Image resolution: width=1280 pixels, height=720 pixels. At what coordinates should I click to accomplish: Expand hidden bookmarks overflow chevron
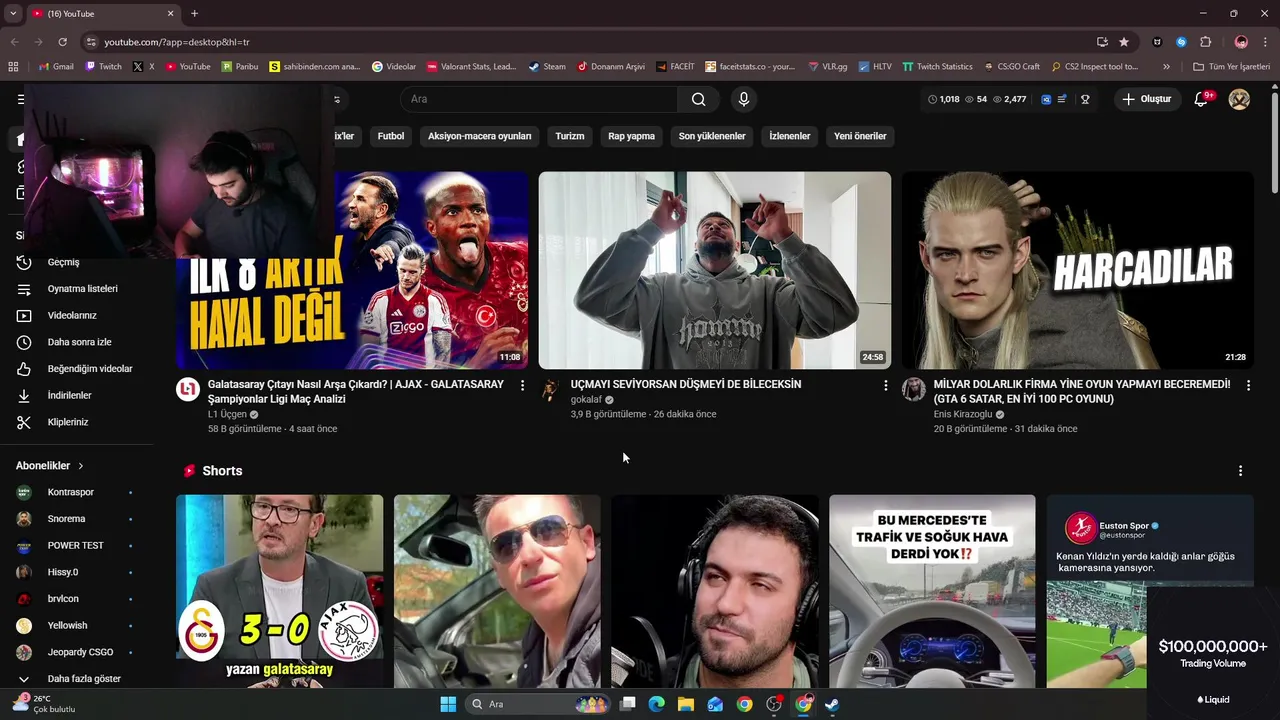pos(1166,67)
